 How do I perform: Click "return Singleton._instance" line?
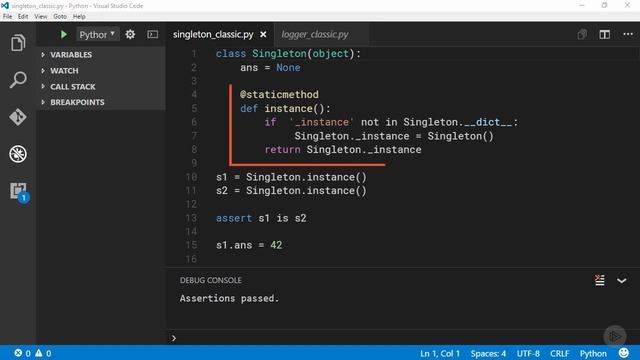tap(343, 150)
